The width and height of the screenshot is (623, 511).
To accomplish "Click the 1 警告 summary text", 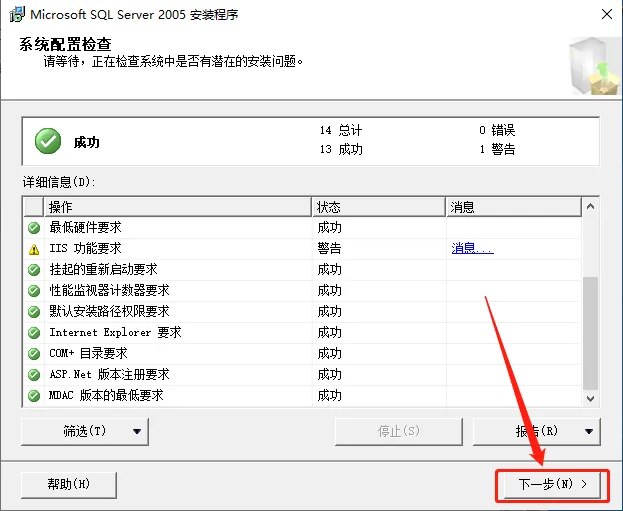I will click(497, 149).
